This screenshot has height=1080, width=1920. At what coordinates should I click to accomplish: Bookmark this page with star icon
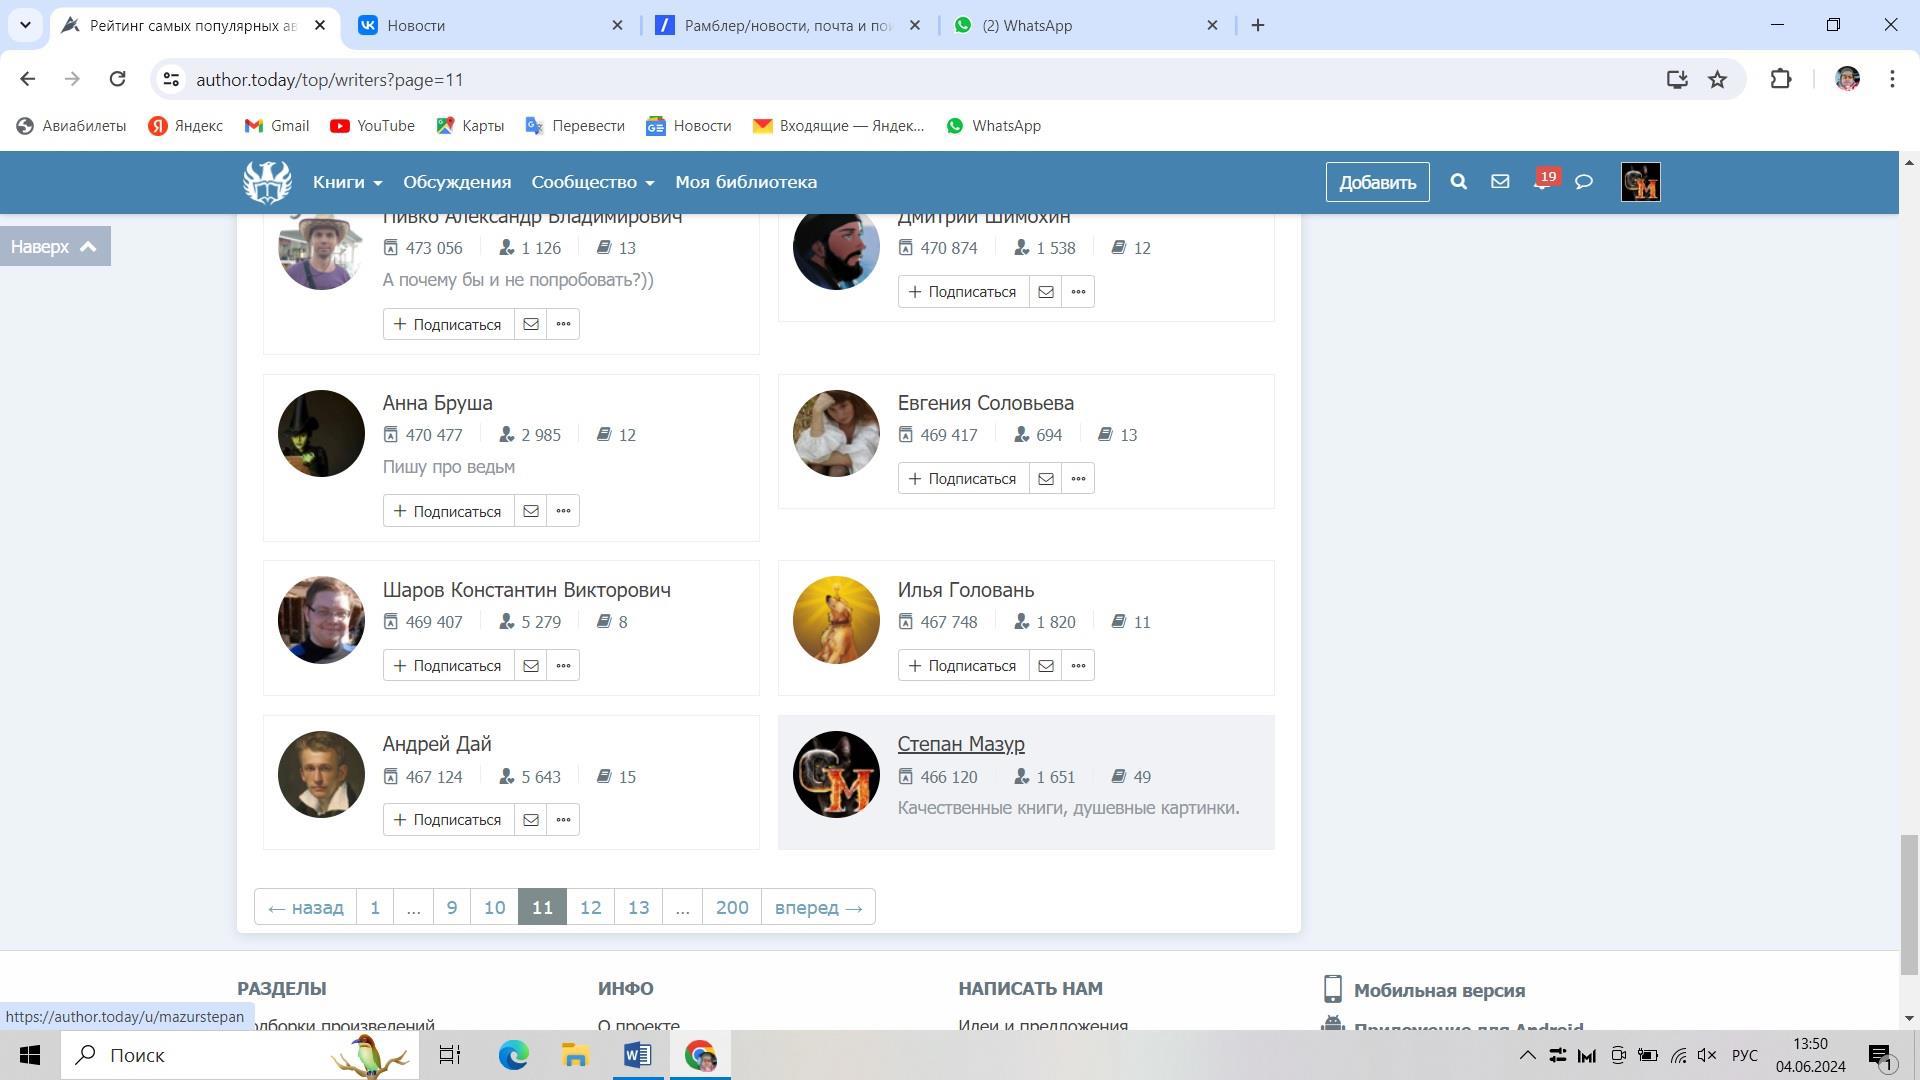(1717, 79)
